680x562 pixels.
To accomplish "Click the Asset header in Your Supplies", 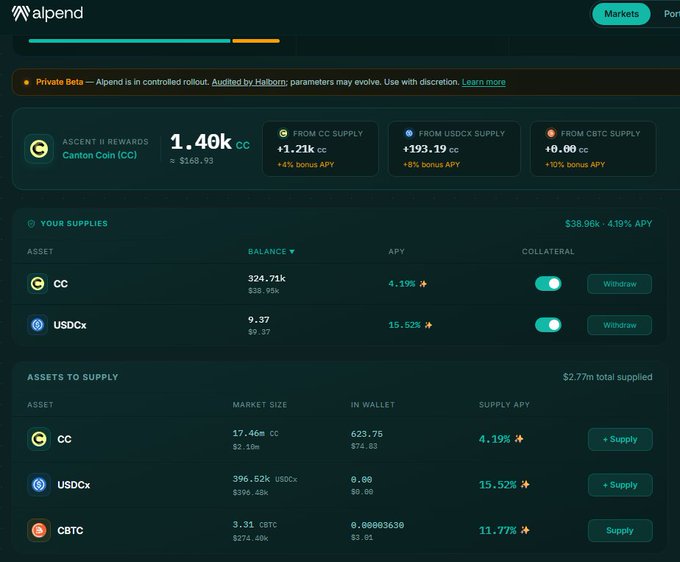I will coord(40,252).
